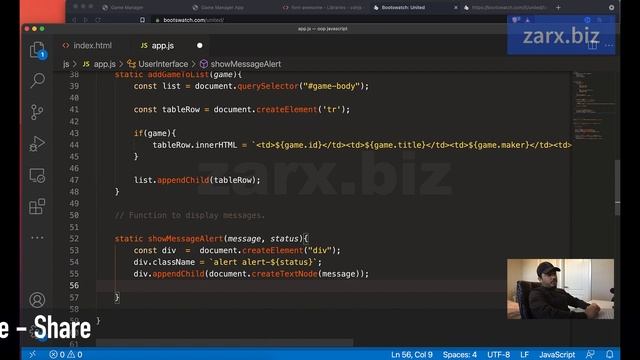Viewport: 640px width, 360px height.
Task: Open the Accounts menu icon
Action: pyautogui.click(x=37, y=300)
